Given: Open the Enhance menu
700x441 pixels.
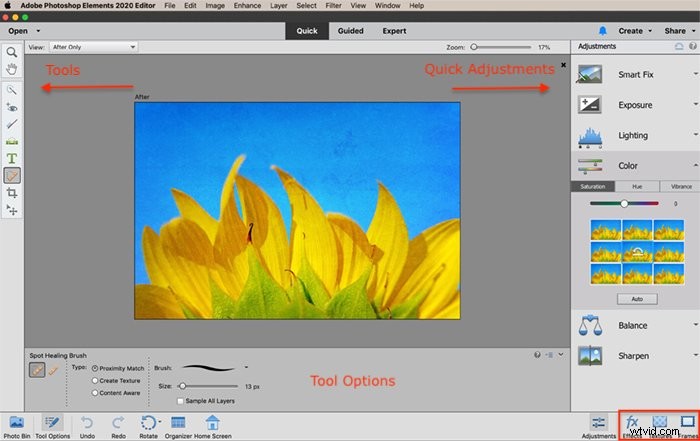Looking at the screenshot, I should click(247, 5).
